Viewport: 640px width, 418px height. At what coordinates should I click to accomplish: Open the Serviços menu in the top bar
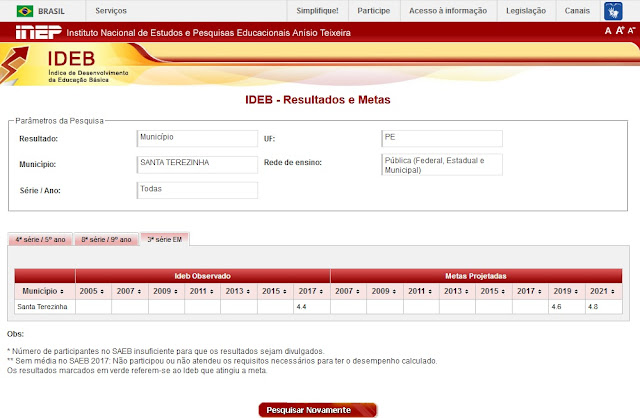(x=110, y=10)
